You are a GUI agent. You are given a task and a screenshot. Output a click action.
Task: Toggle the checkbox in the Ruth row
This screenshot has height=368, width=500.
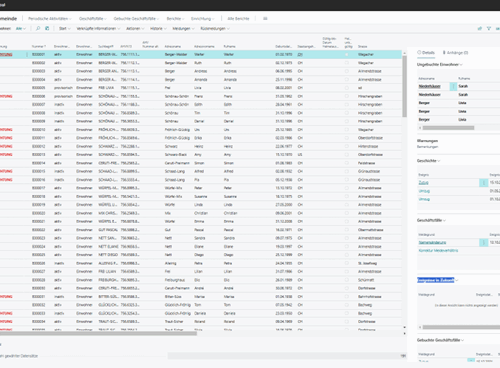coord(347,63)
